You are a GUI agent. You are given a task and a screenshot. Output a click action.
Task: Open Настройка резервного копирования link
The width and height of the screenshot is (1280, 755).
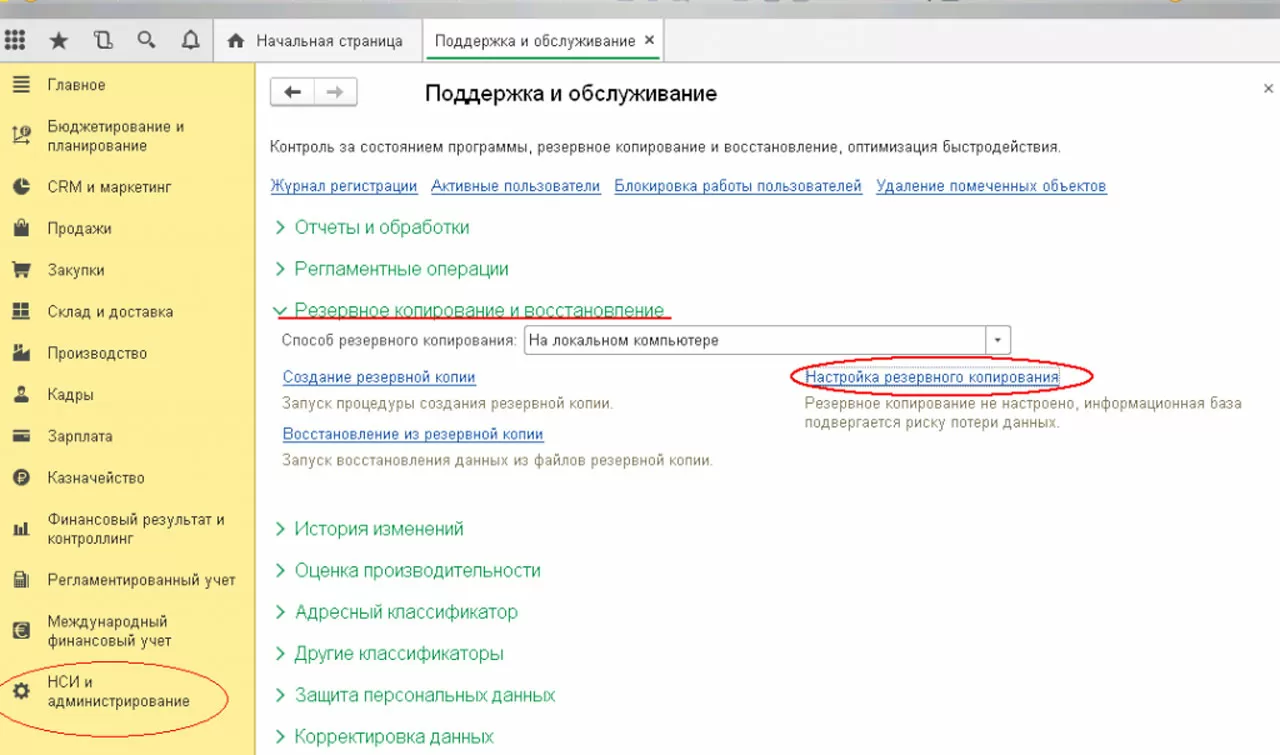[932, 377]
